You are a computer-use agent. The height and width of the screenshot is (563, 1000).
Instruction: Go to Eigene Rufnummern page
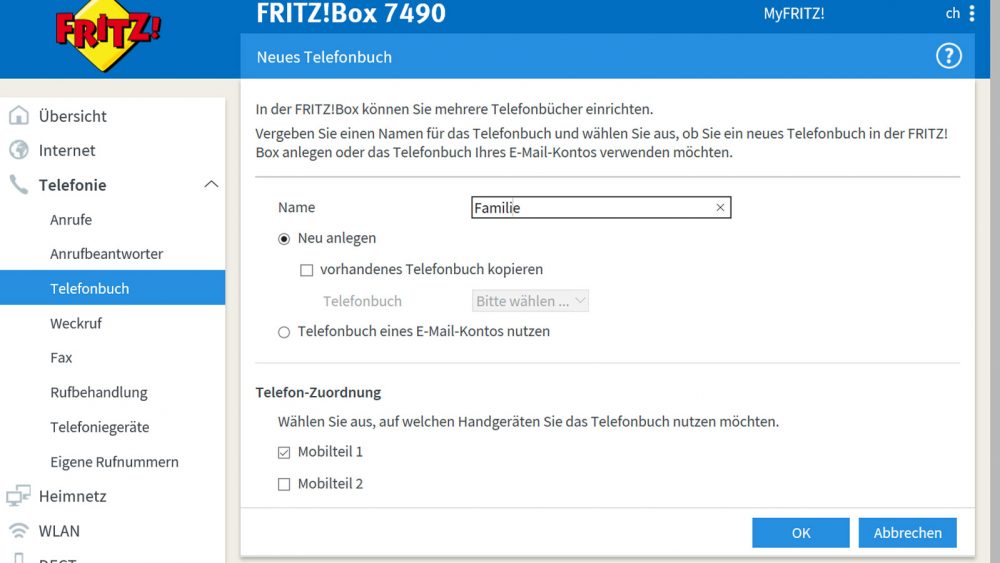112,462
